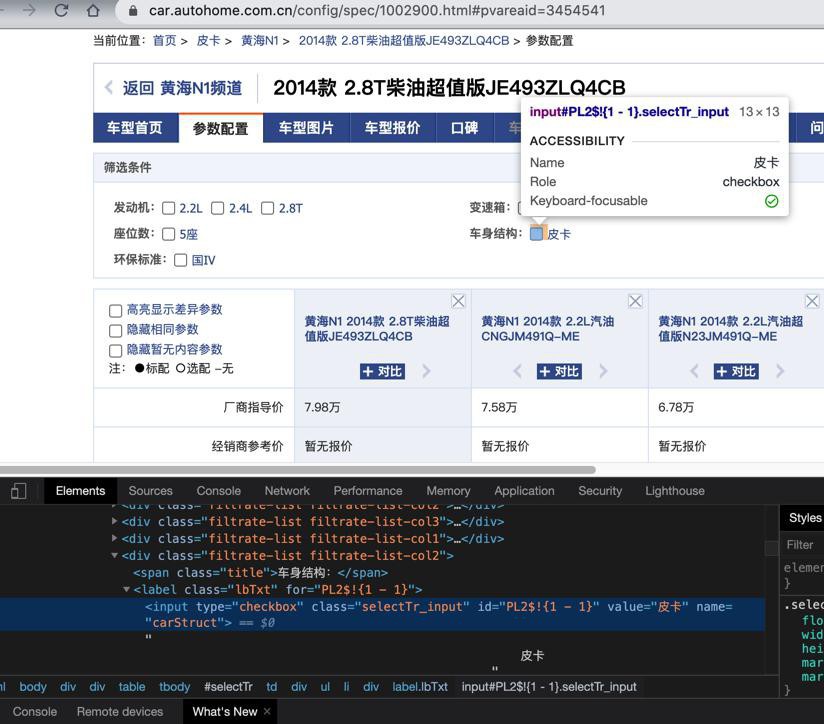Image resolution: width=824 pixels, height=724 pixels.
Task: Collapse the filtrate-list-col2 div node
Action: 115,555
